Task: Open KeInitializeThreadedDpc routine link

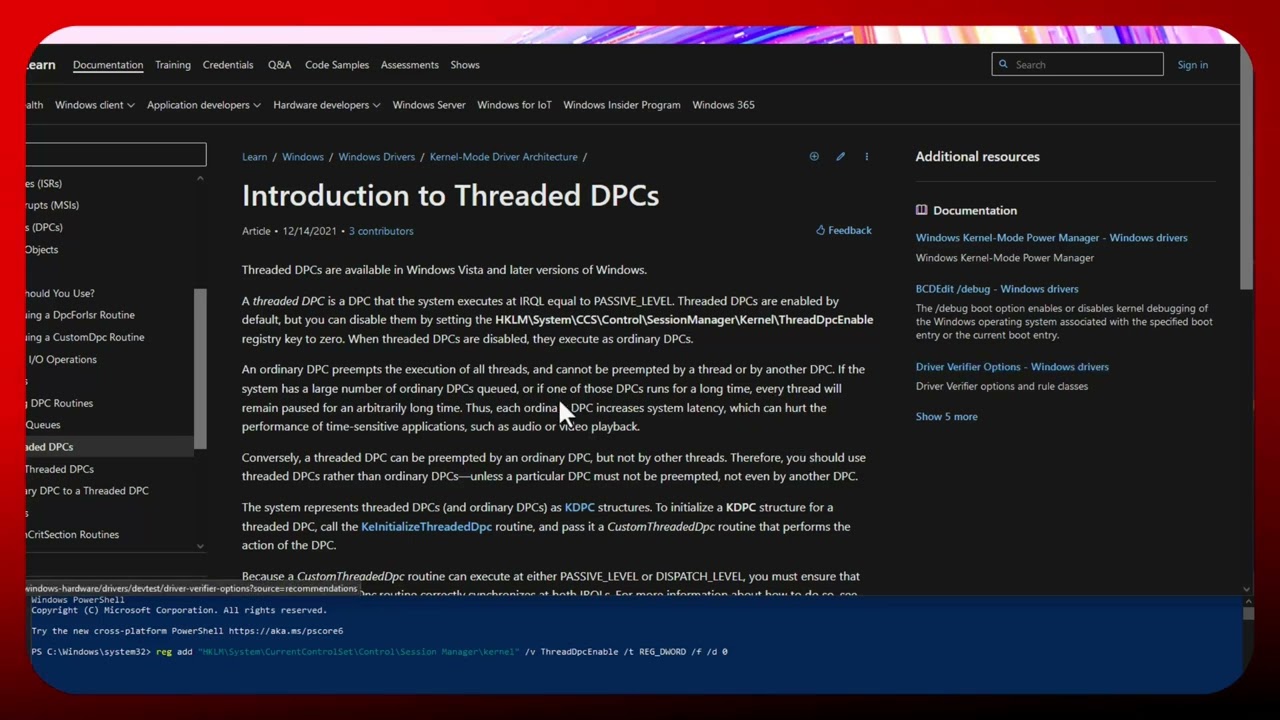Action: click(427, 526)
